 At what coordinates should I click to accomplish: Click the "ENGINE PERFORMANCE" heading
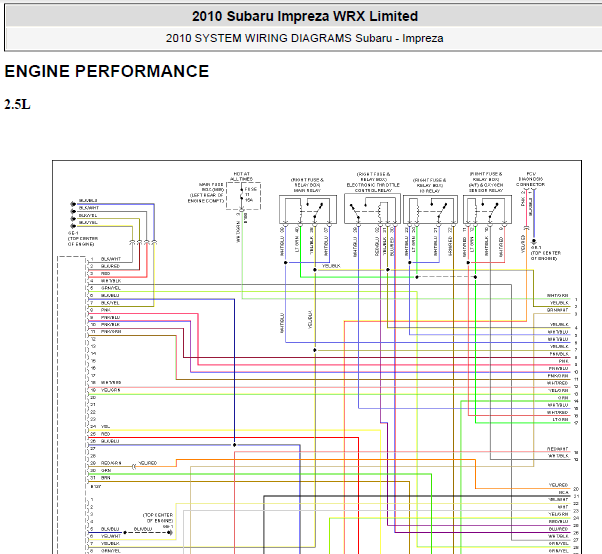tap(107, 71)
